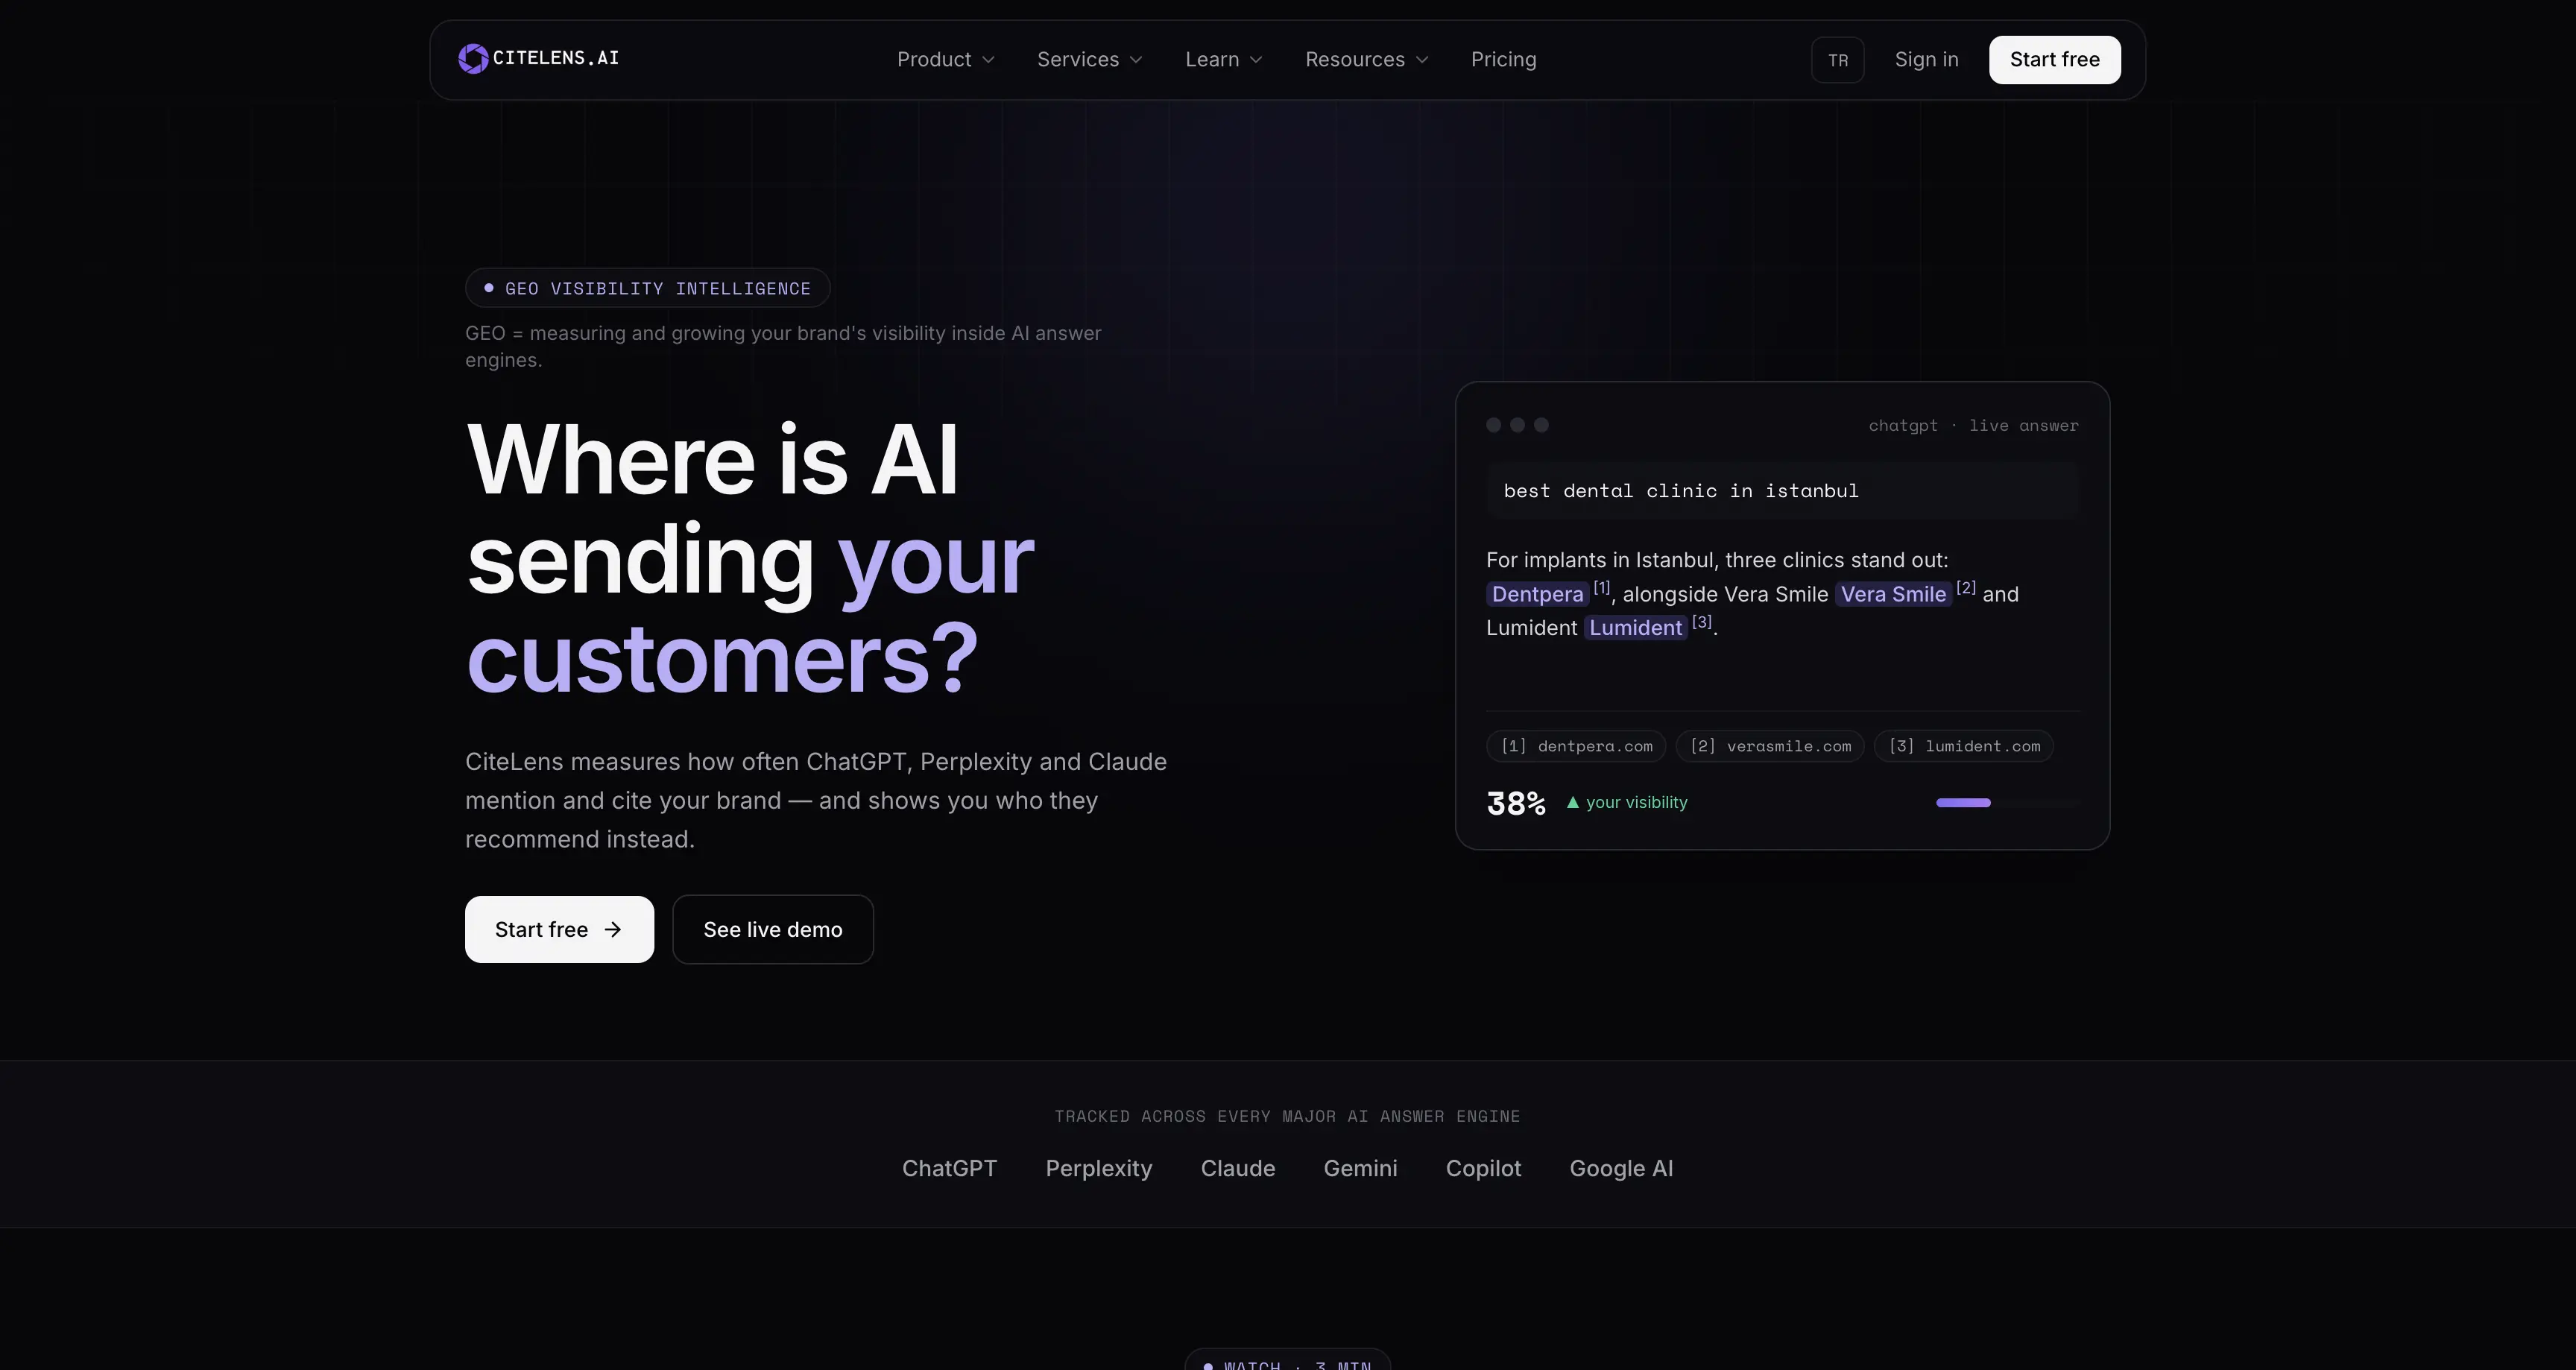Click the highlighted Dentpera mention
Screen dimensions: 2576x1370
point(1537,594)
